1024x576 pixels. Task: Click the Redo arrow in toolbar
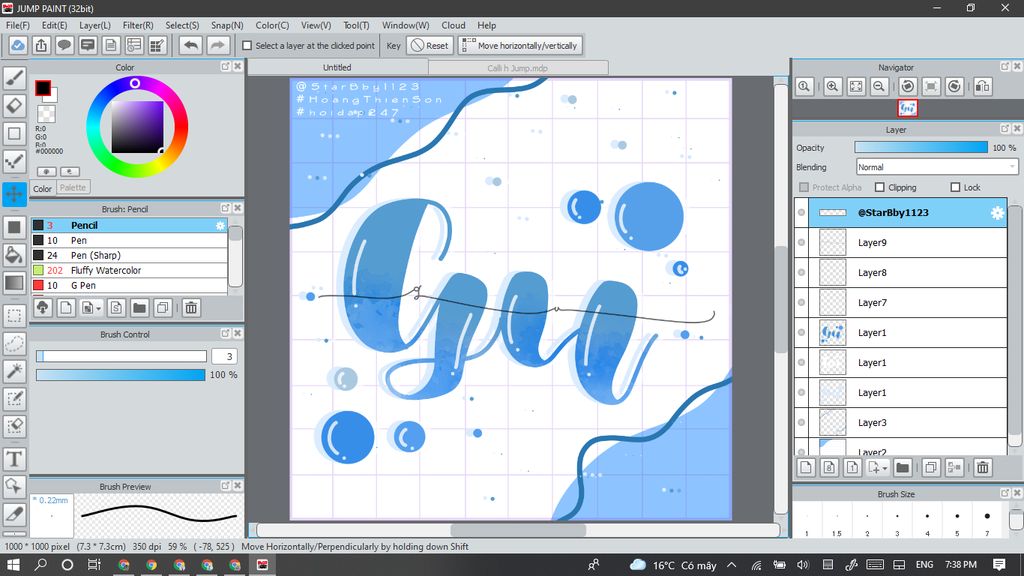point(218,45)
